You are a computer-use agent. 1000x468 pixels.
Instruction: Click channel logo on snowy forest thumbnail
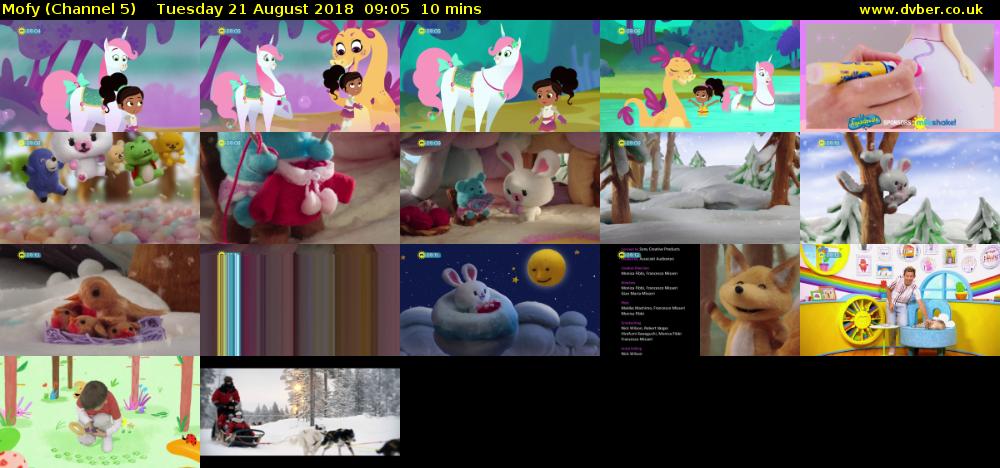pos(630,143)
